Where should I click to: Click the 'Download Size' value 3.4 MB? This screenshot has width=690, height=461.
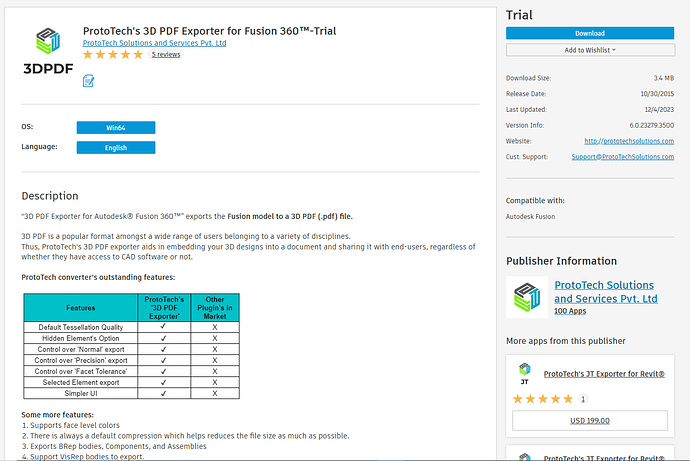click(x=664, y=78)
